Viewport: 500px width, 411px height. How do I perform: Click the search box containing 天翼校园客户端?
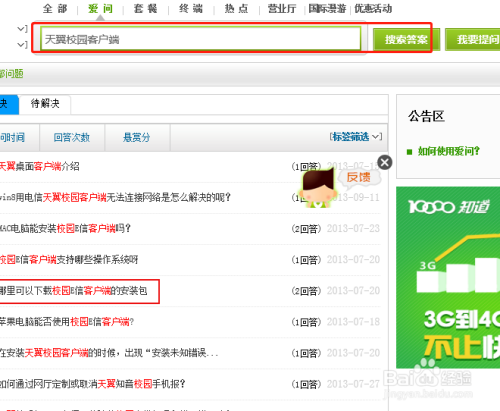[x=201, y=39]
